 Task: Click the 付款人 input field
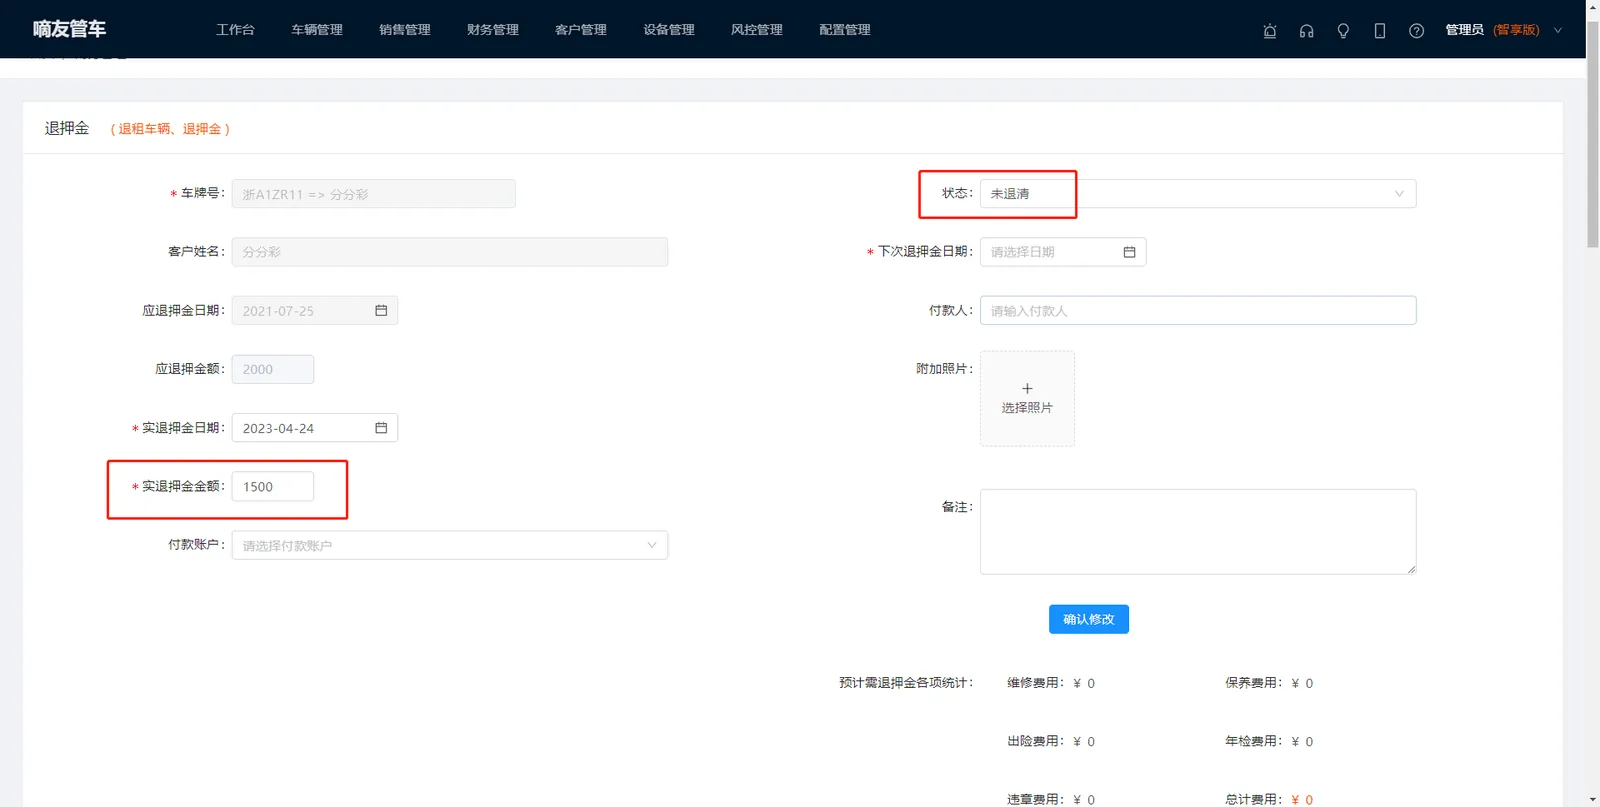(1198, 311)
